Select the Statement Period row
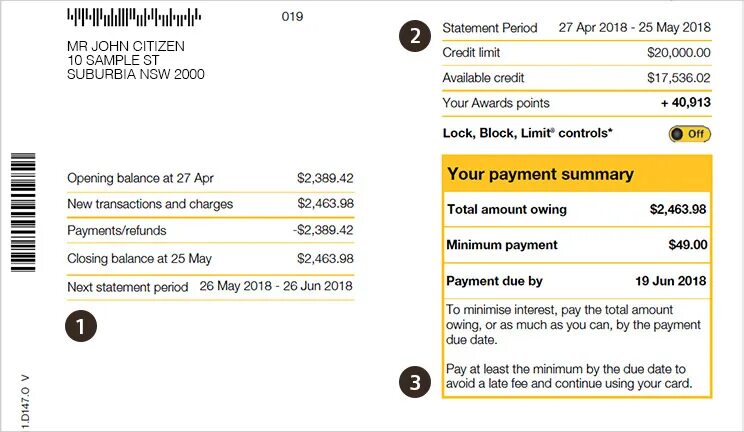Image resolution: width=744 pixels, height=432 pixels. (576, 28)
